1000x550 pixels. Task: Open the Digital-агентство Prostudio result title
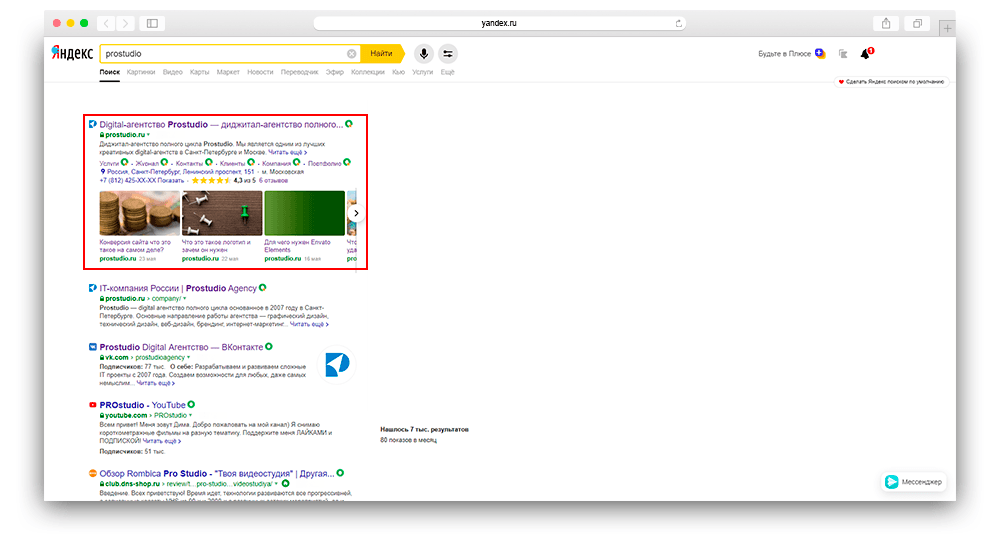click(x=221, y=124)
